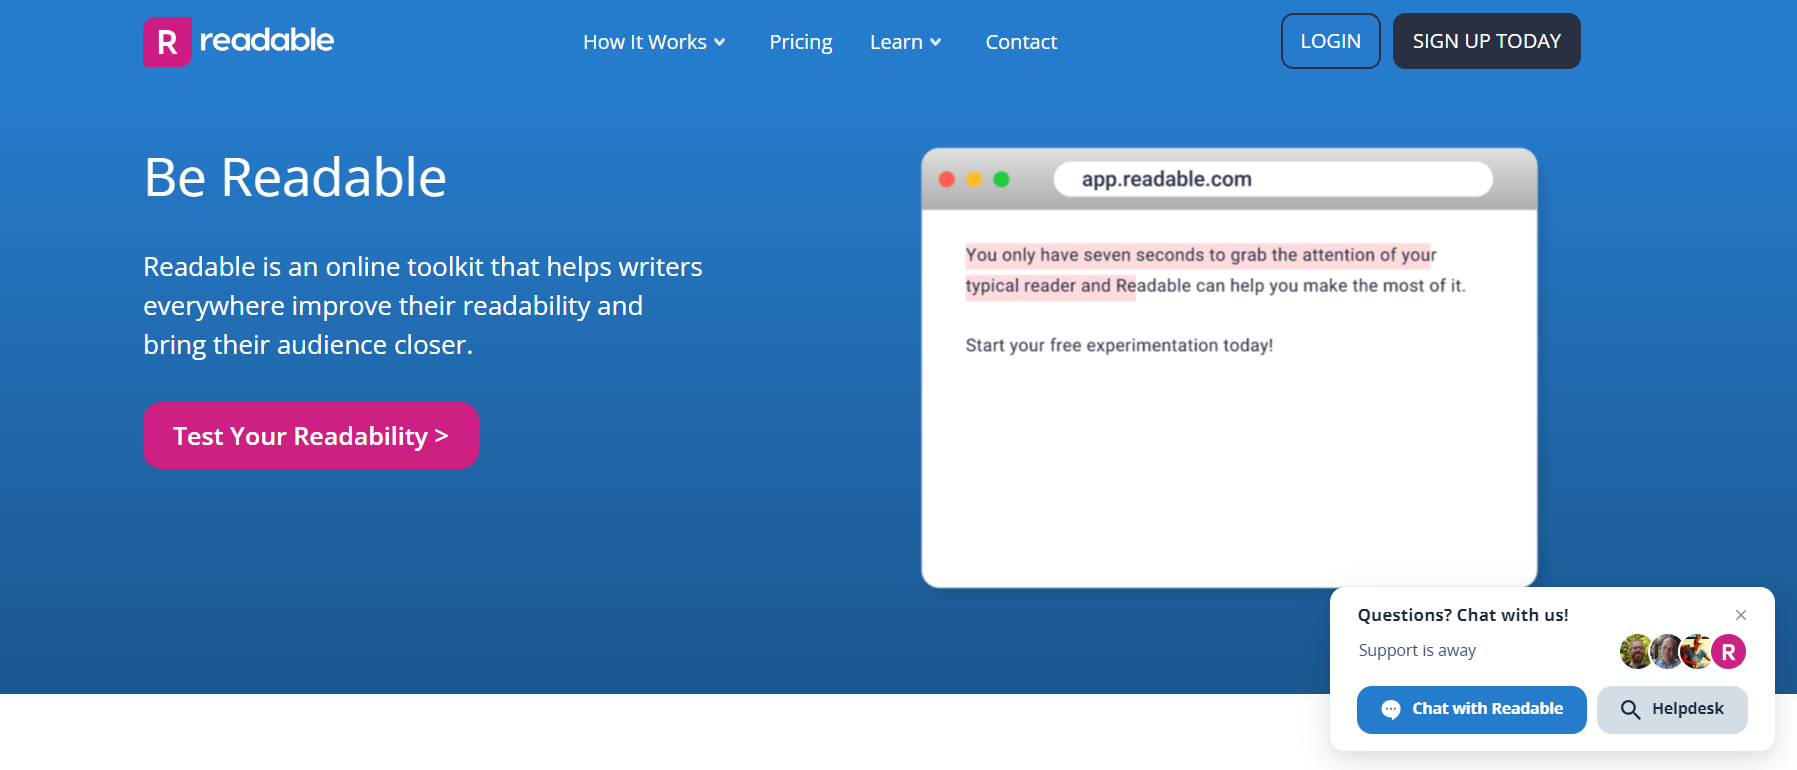Go to the Pricing page

click(801, 42)
